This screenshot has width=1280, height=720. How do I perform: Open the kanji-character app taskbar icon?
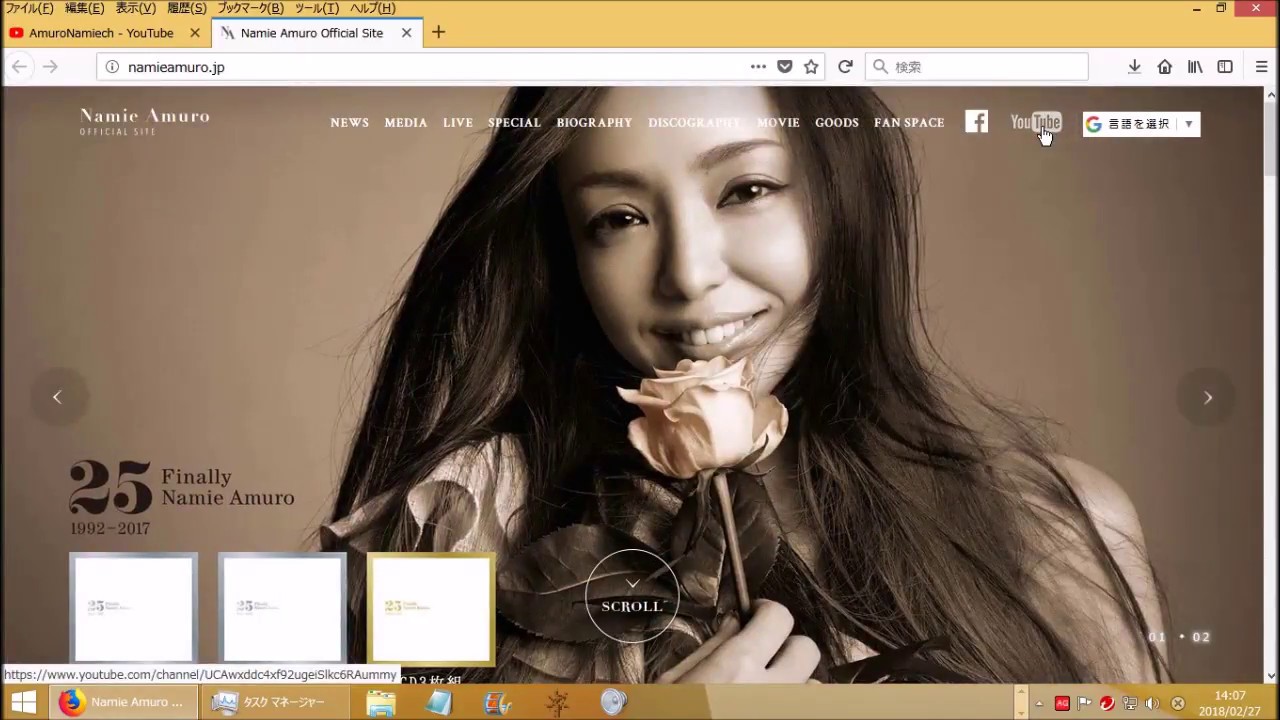[557, 702]
